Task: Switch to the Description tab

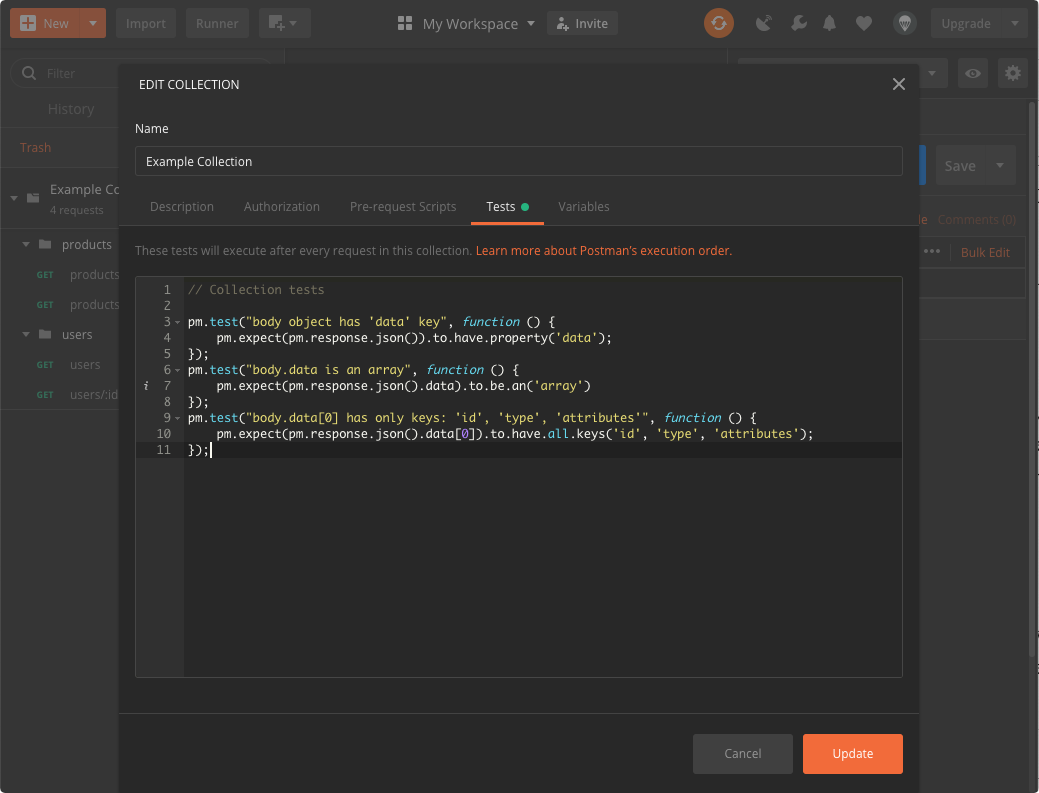Action: [182, 207]
